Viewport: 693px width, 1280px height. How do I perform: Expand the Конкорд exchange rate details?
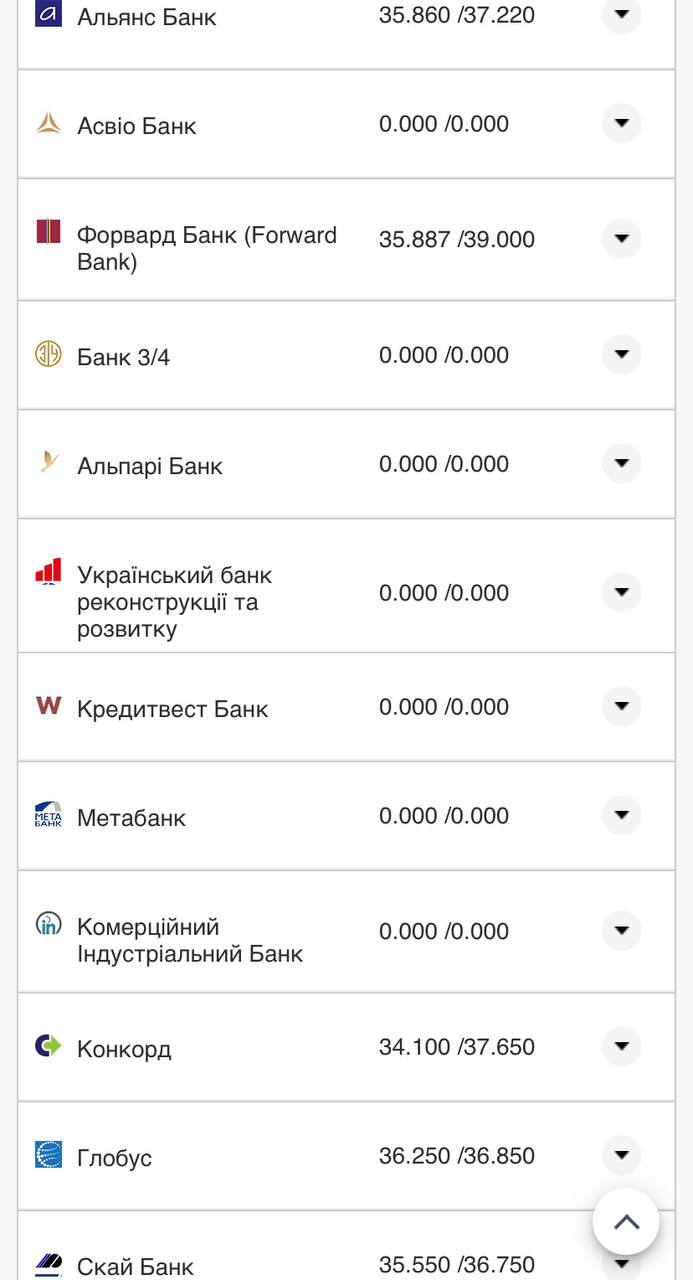pos(621,1047)
